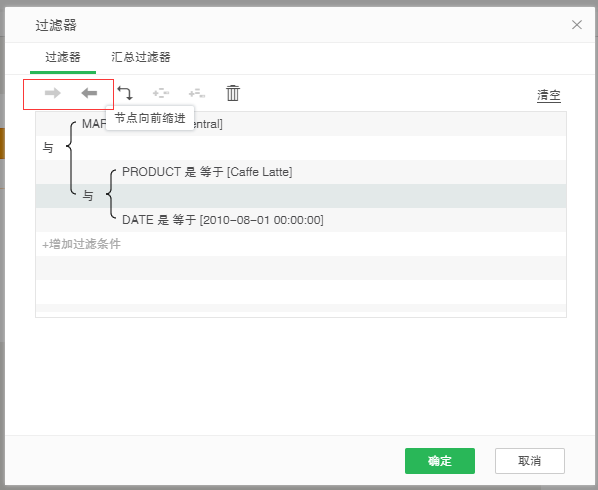Screen dimensions: 598x490
Task: Confirm with the green 确定 button
Action: [x=440, y=461]
